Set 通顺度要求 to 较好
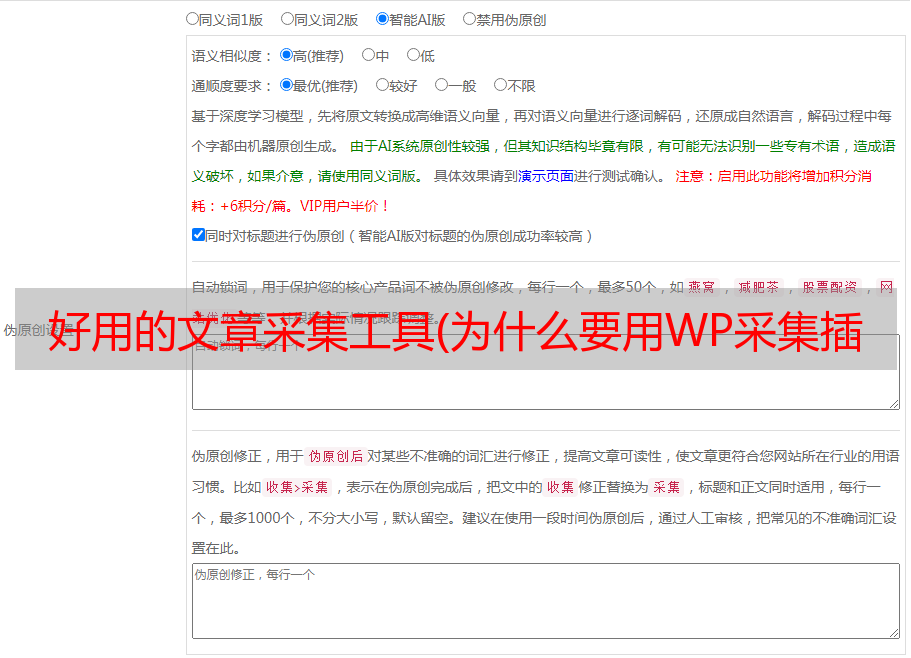The image size is (911, 658). point(382,85)
